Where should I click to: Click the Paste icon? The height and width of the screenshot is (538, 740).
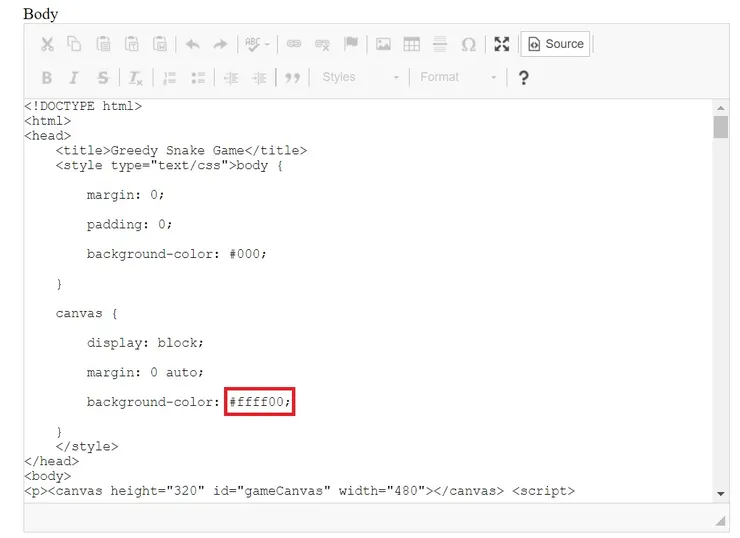pyautogui.click(x=103, y=44)
